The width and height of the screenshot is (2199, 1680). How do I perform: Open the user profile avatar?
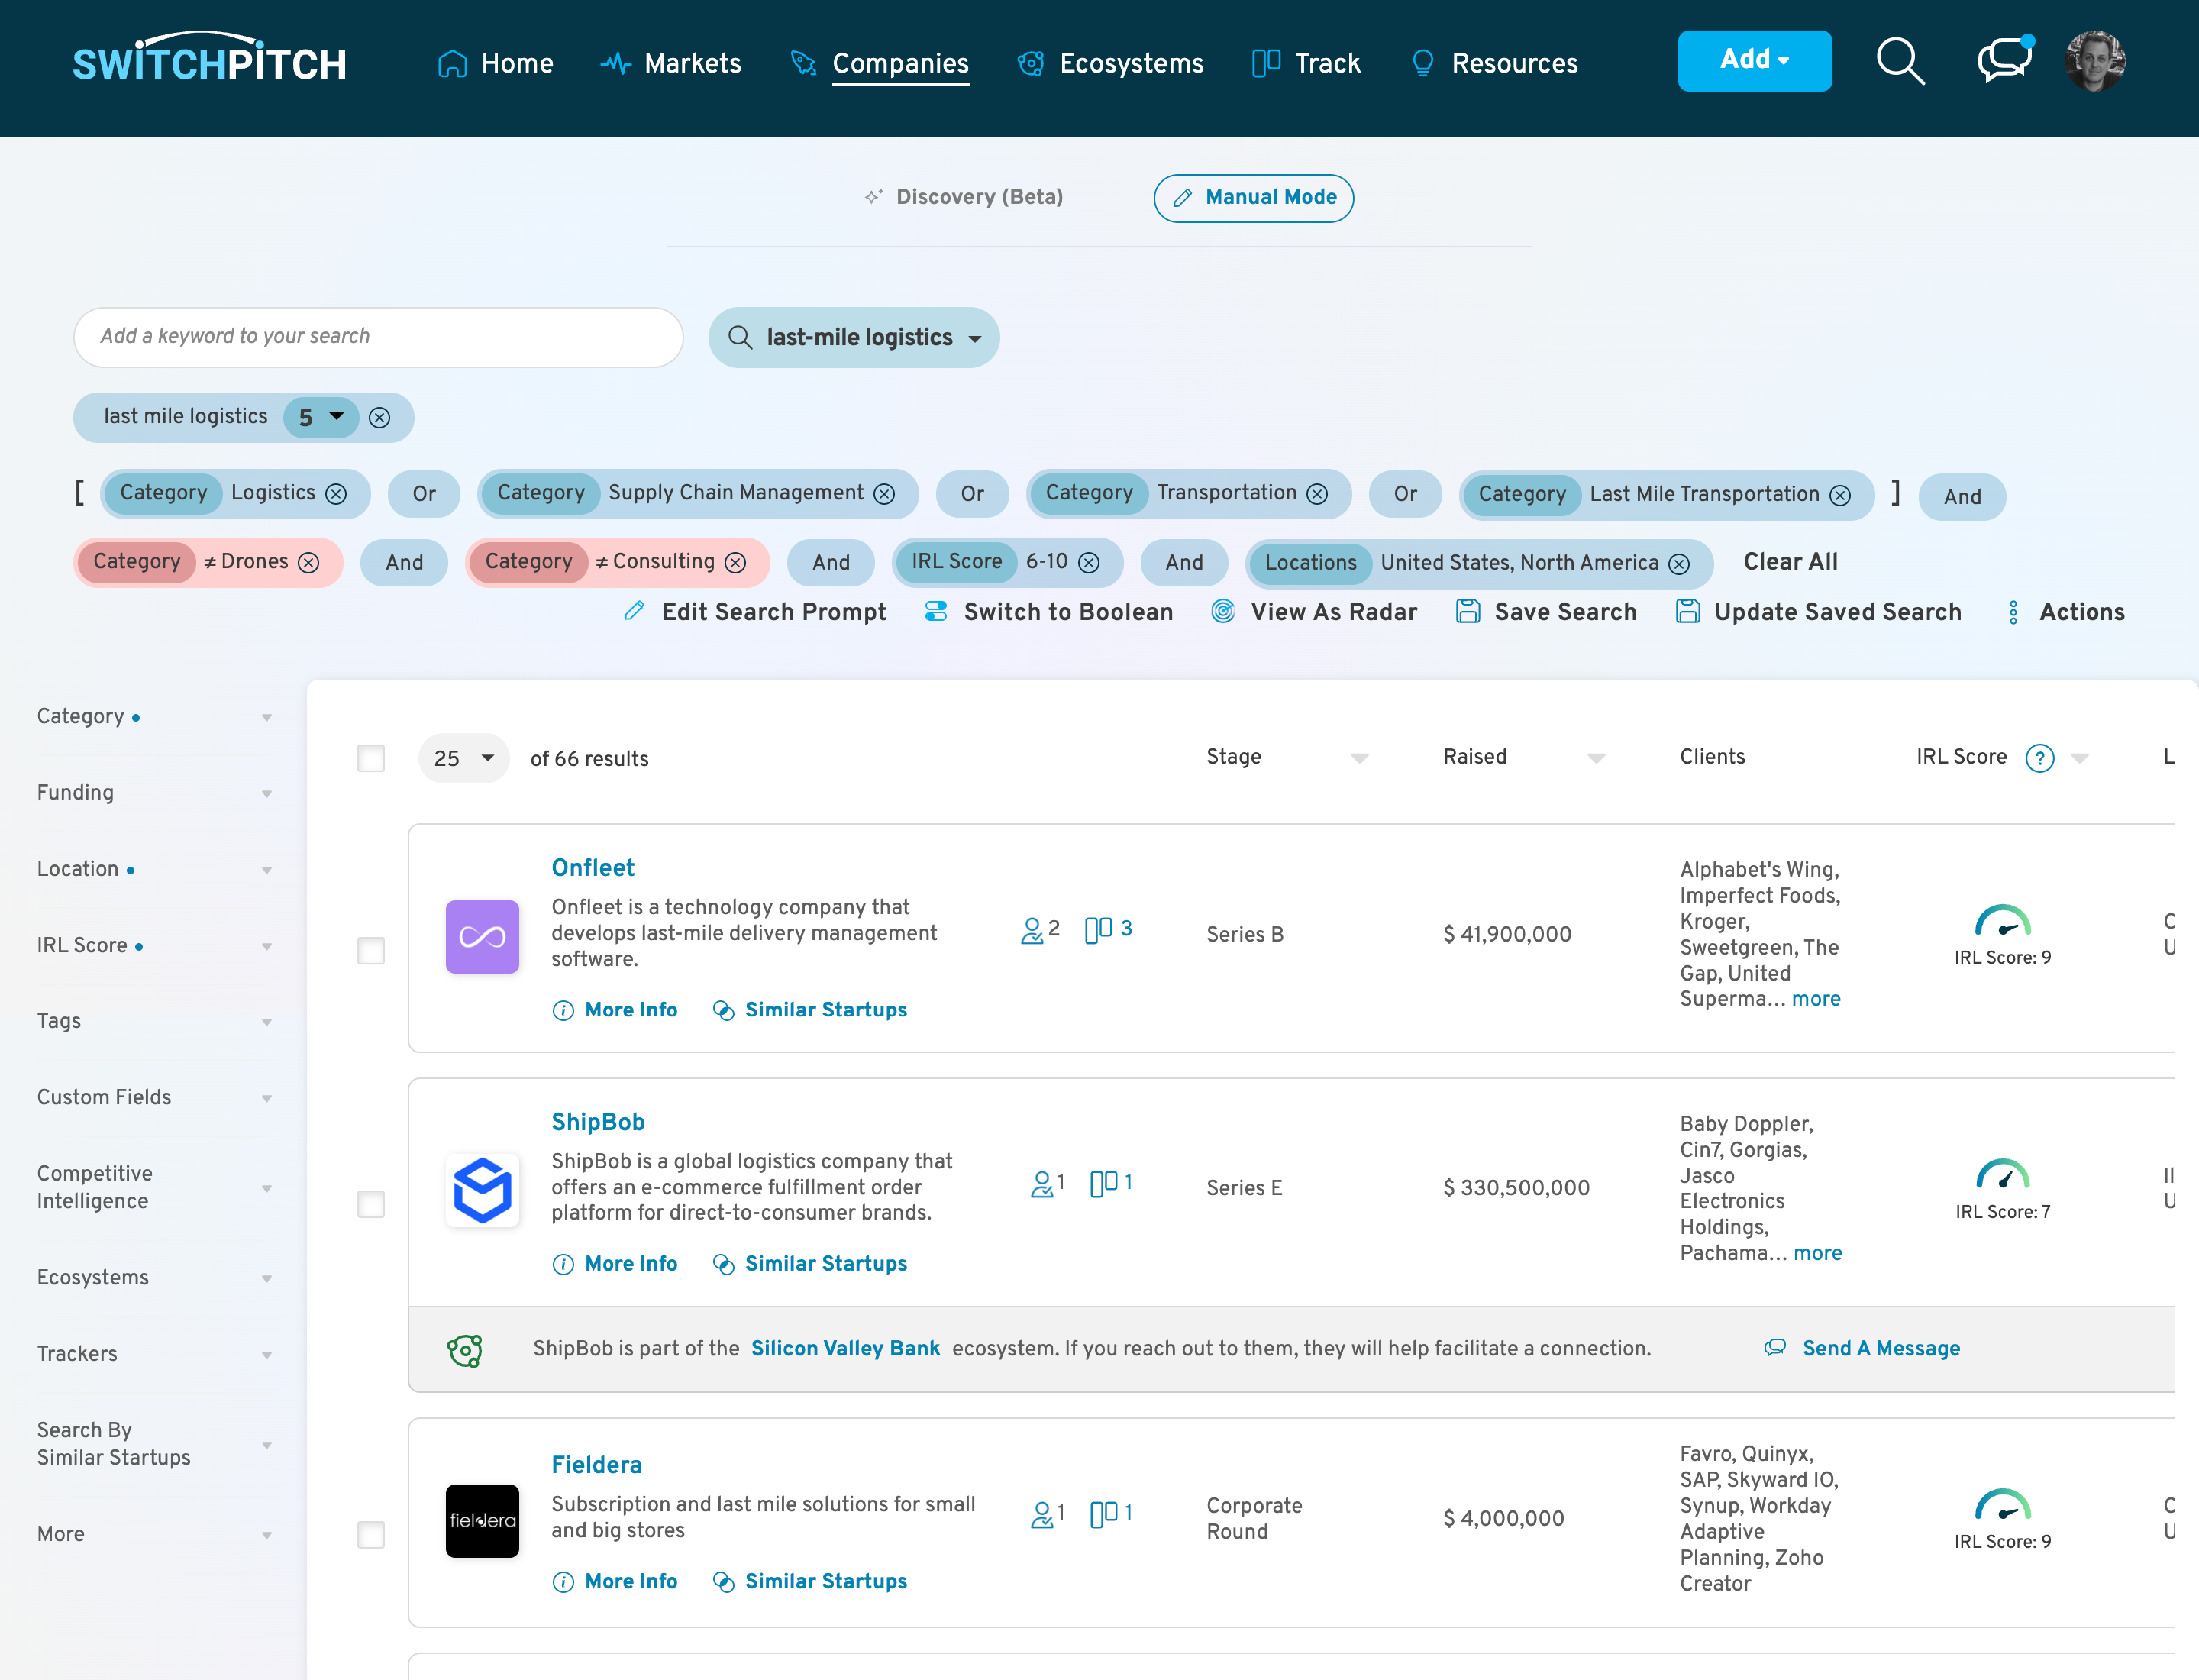(2095, 61)
